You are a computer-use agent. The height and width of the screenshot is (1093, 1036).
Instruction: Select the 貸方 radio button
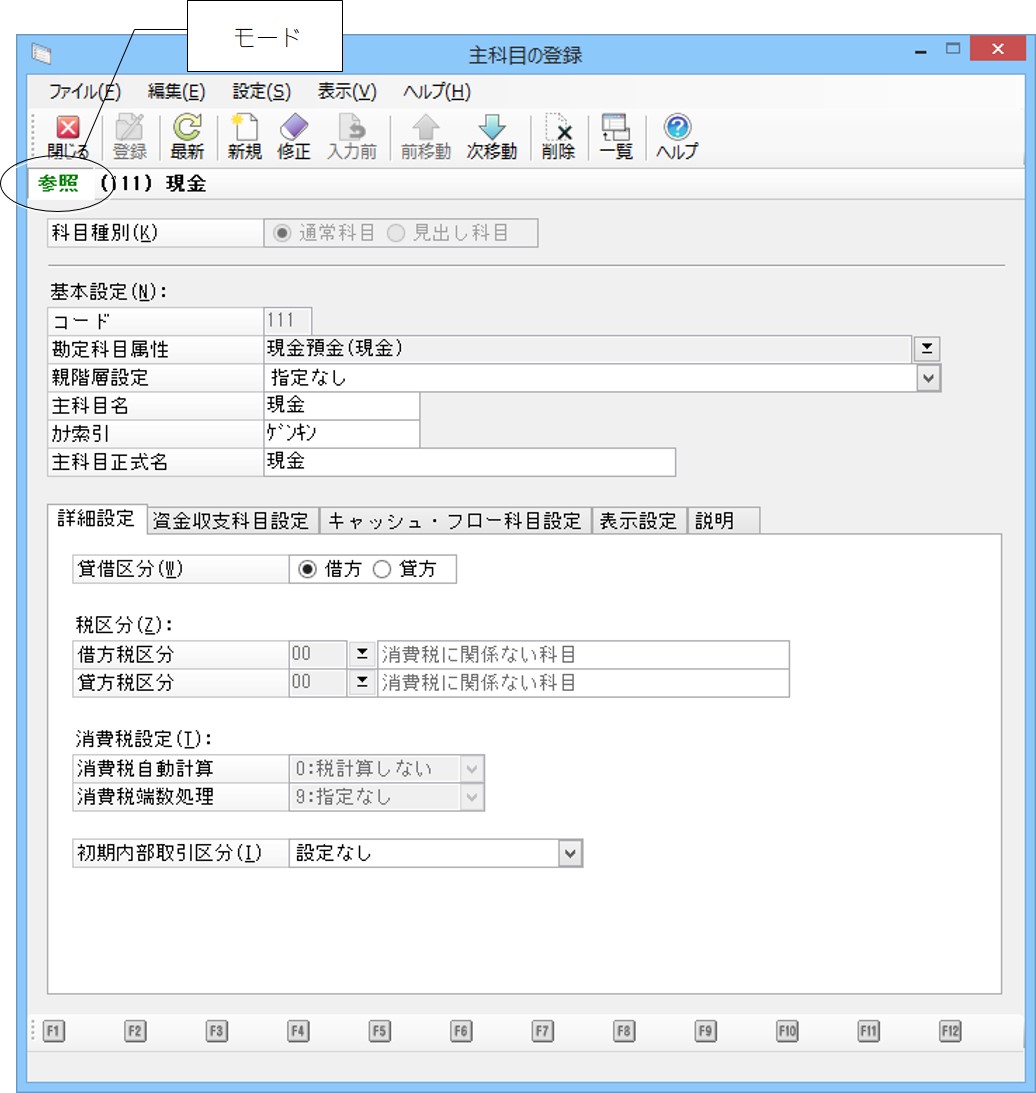pos(381,569)
